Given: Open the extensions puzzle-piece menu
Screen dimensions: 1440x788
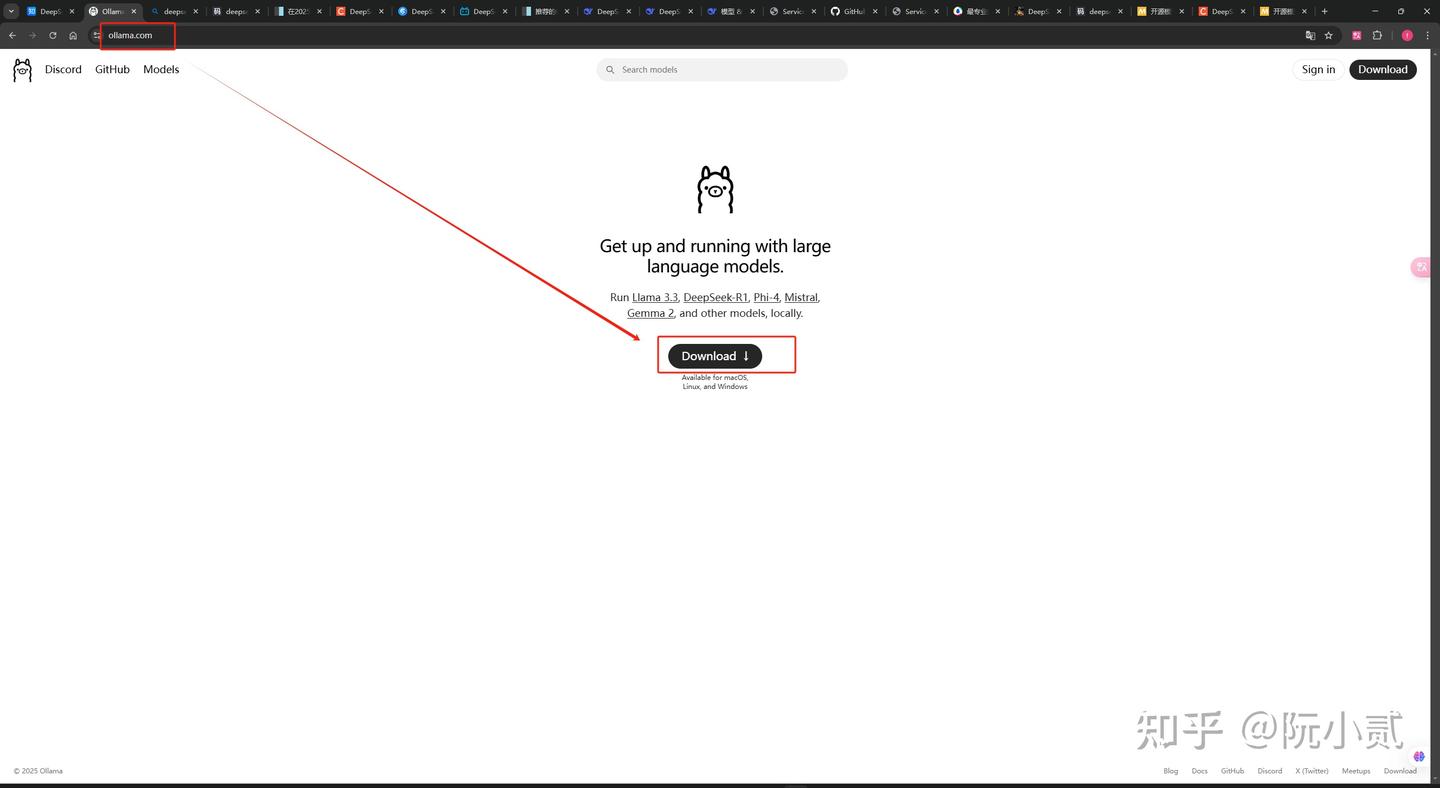Looking at the screenshot, I should tap(1377, 35).
